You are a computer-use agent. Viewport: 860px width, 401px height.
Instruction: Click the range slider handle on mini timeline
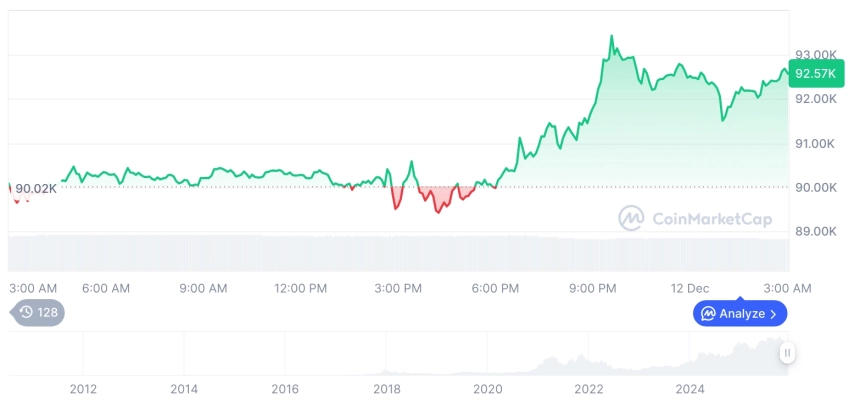pos(788,352)
